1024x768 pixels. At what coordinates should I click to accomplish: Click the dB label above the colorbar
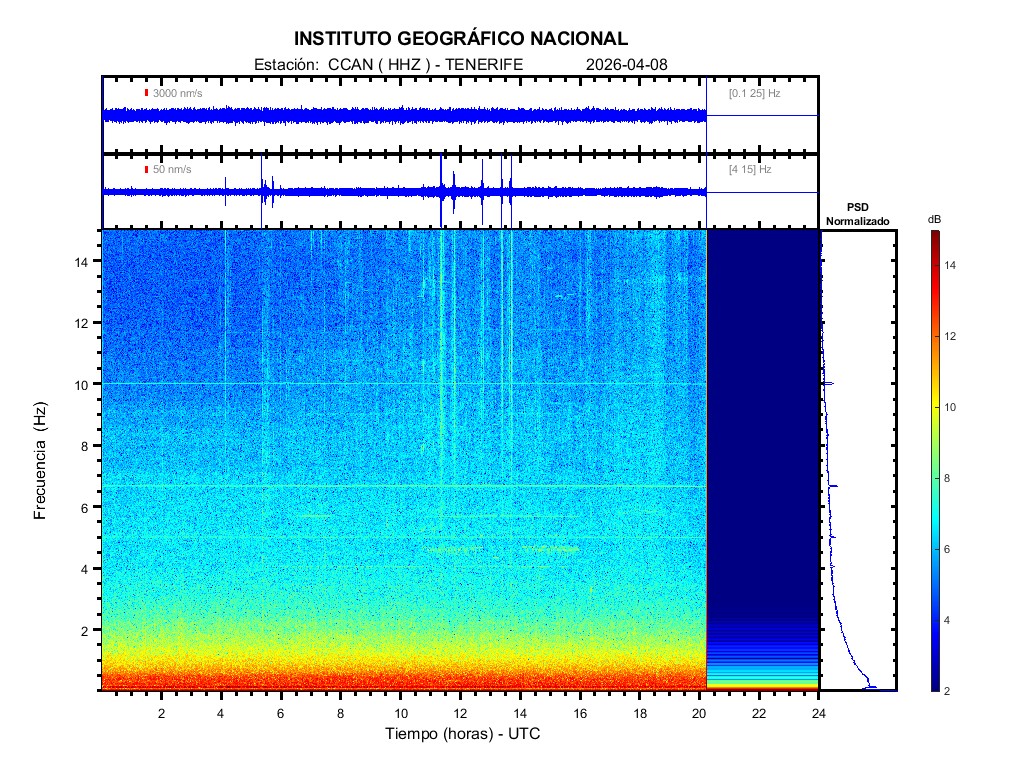934,219
